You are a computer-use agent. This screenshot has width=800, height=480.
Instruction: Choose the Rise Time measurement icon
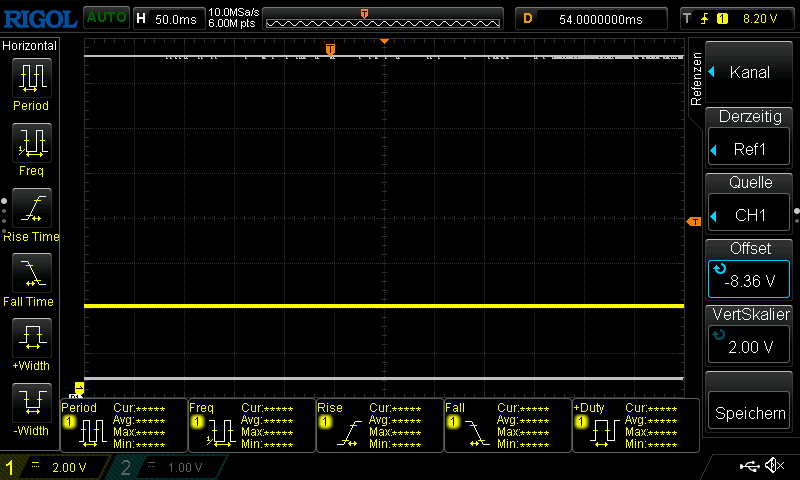click(31, 208)
